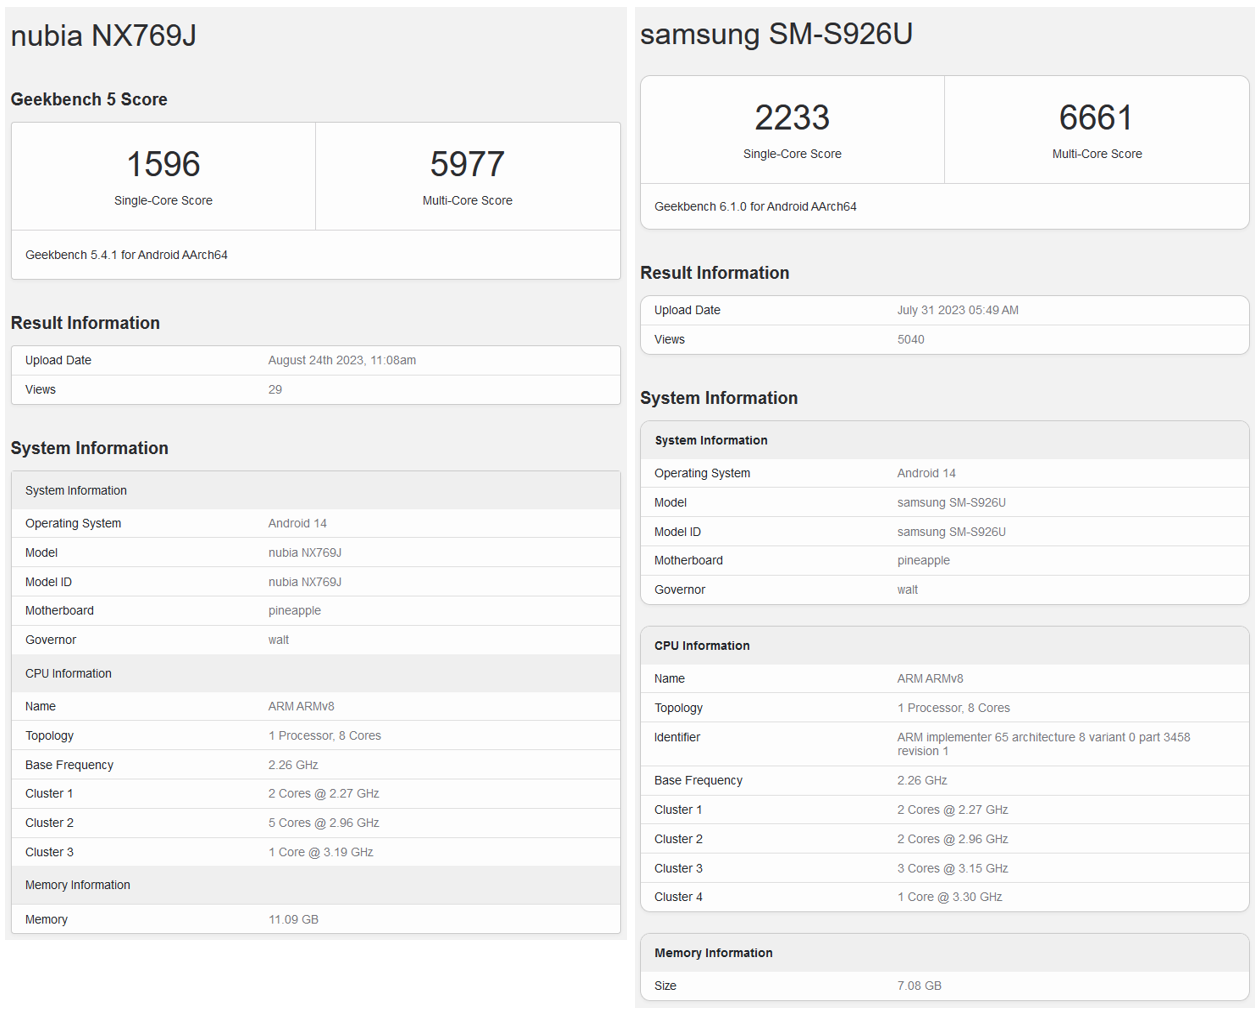Click walt governor value in nubia result
The height and width of the screenshot is (1011, 1259).
click(x=278, y=640)
